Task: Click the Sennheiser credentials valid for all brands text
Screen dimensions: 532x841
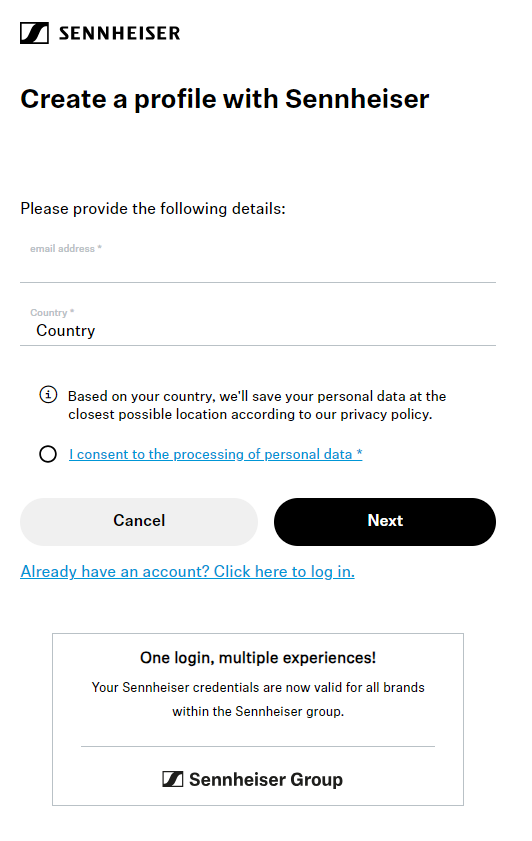Action: coord(258,699)
